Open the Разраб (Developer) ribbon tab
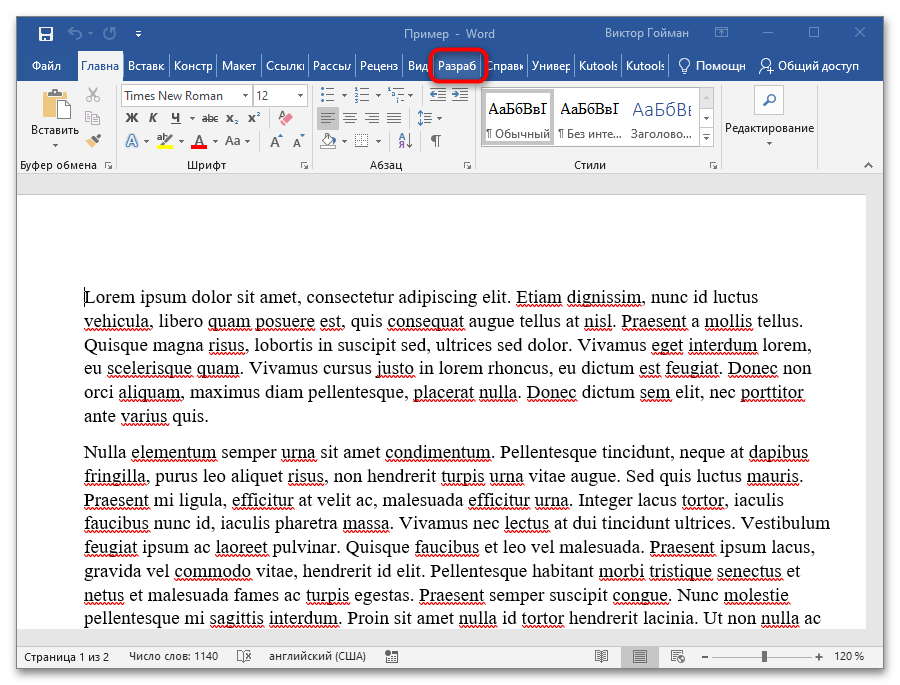 point(458,67)
